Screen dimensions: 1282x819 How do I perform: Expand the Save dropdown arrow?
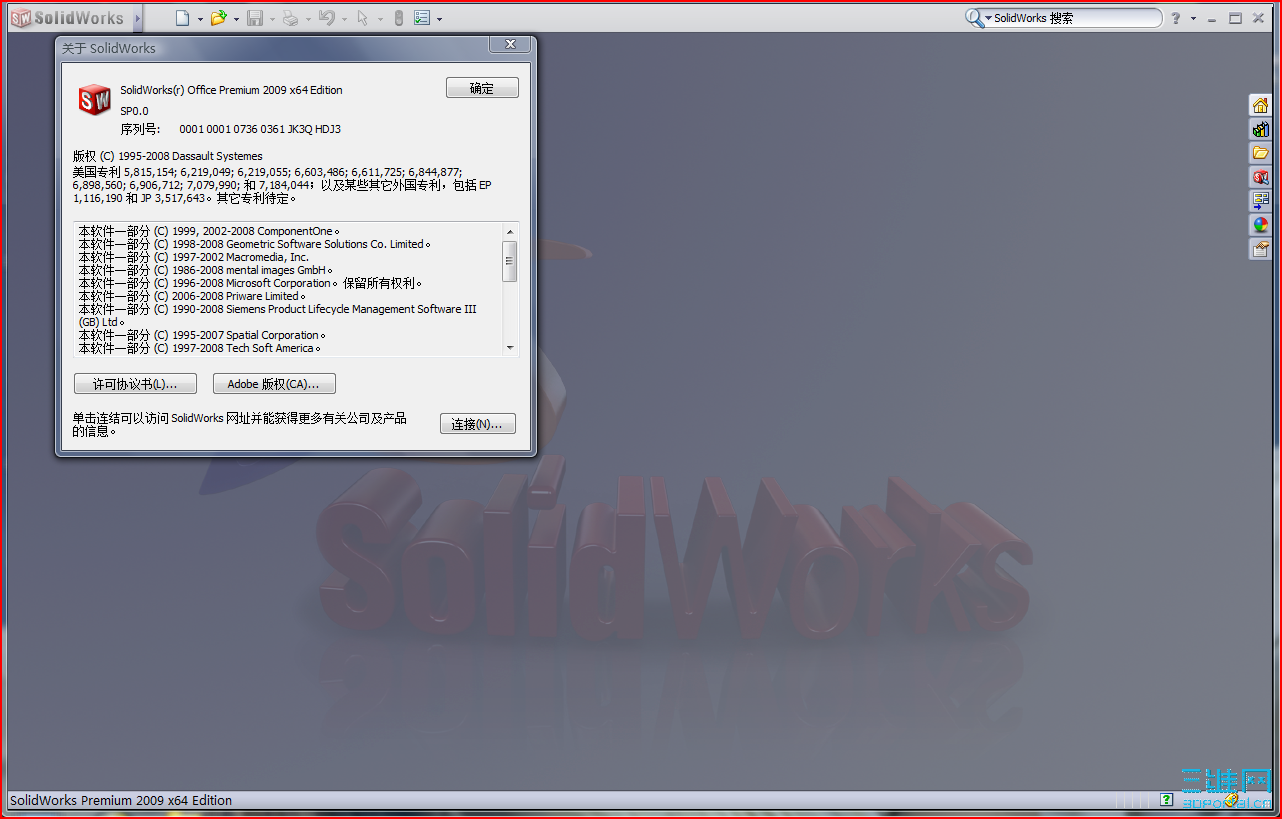coord(272,19)
